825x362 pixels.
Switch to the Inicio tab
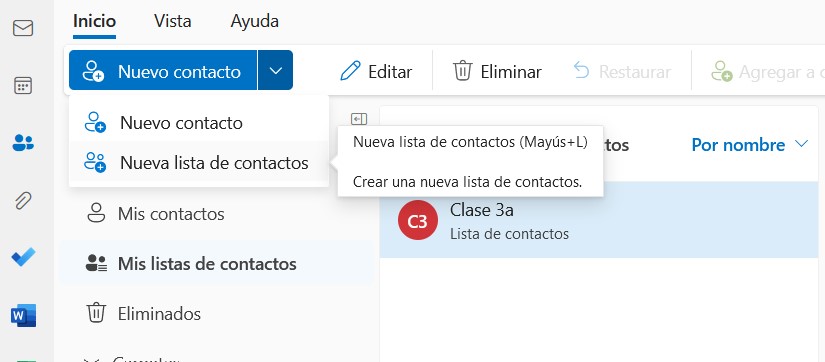[x=94, y=22]
